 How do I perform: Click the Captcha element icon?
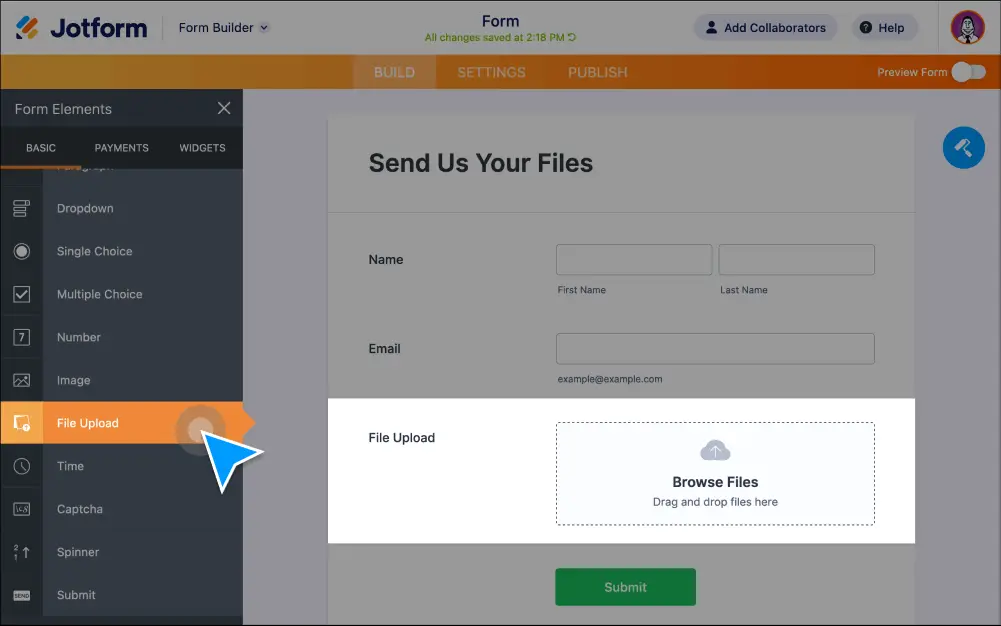click(x=21, y=509)
